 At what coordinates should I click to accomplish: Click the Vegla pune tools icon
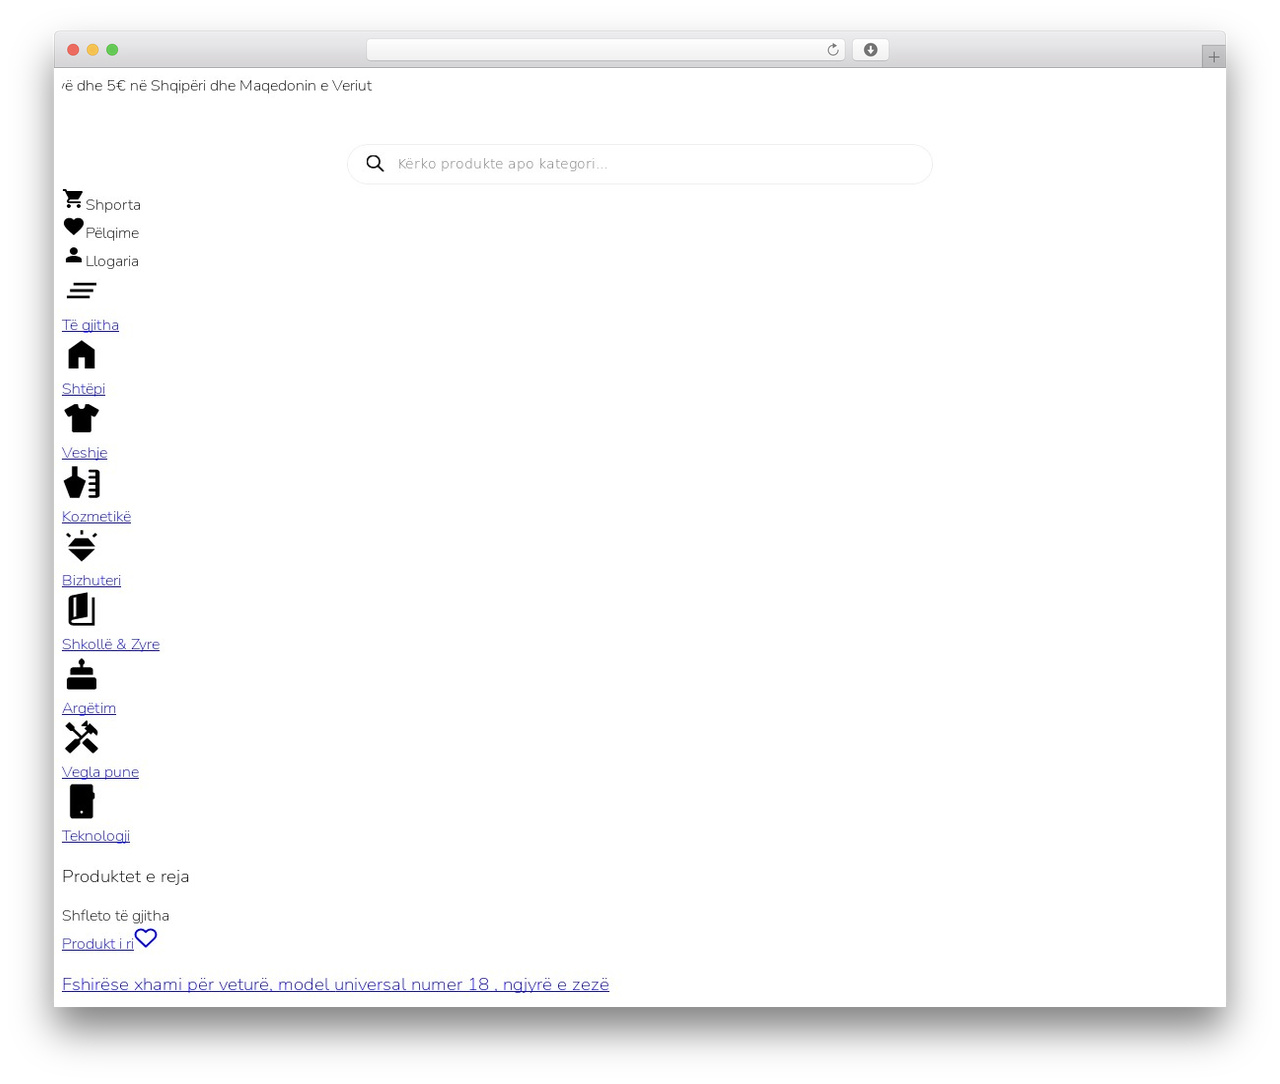click(81, 738)
